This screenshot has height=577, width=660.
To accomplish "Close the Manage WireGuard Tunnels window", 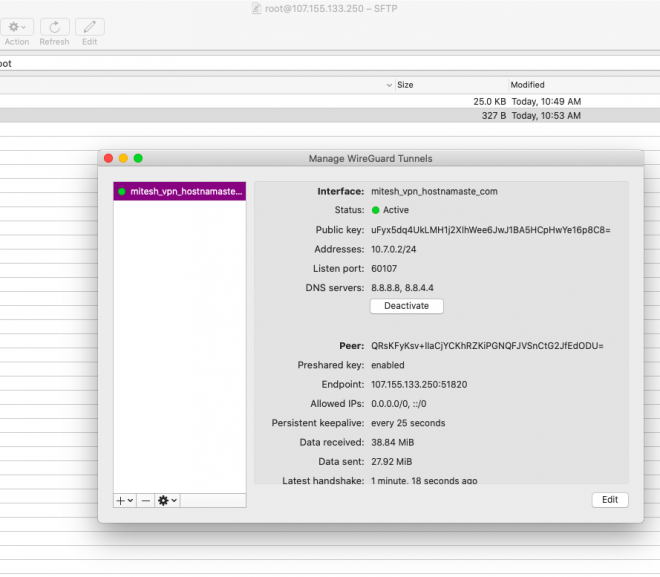I will pyautogui.click(x=109, y=158).
